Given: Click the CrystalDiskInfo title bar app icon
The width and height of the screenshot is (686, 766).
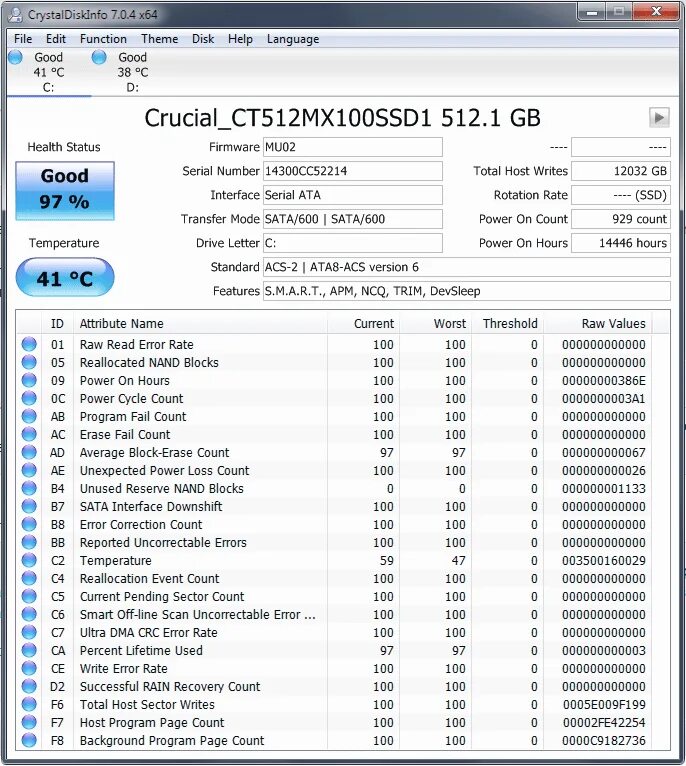Looking at the screenshot, I should pos(16,14).
